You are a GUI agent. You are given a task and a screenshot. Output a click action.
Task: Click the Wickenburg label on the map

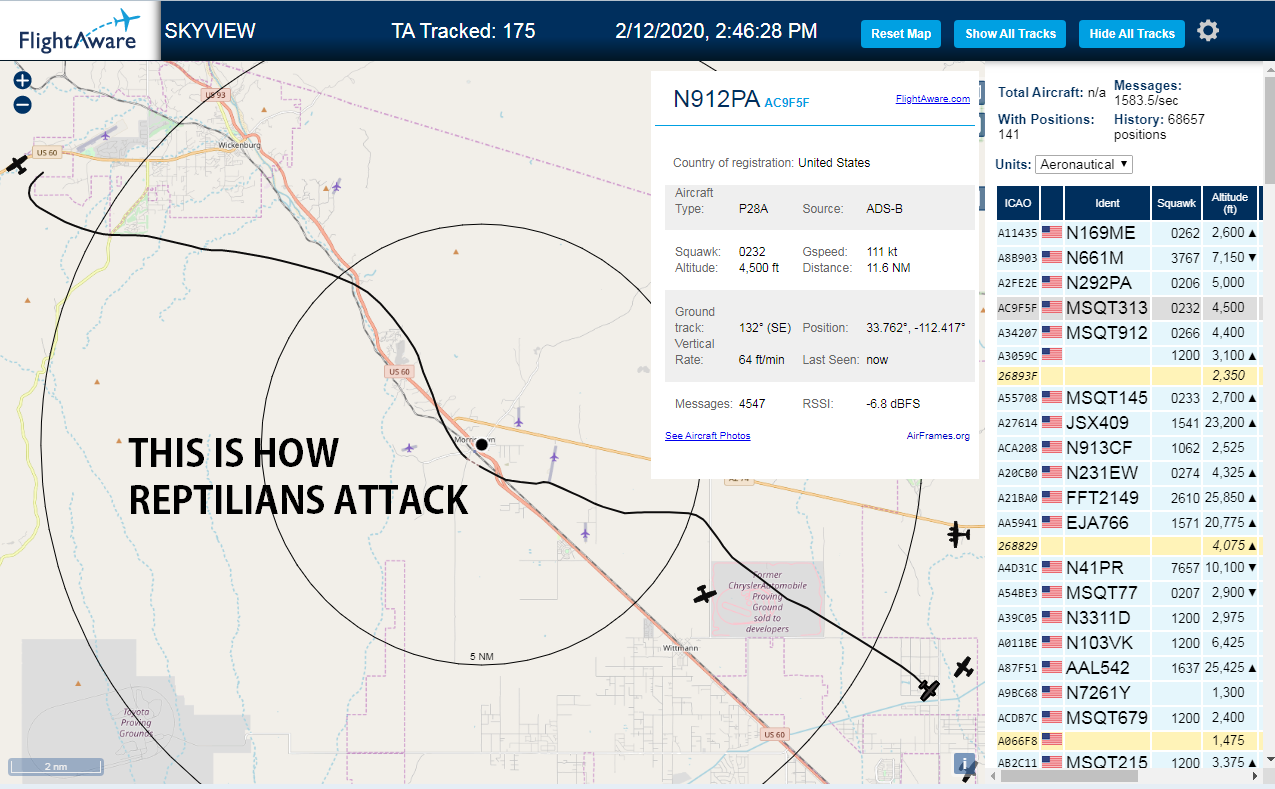coord(240,145)
